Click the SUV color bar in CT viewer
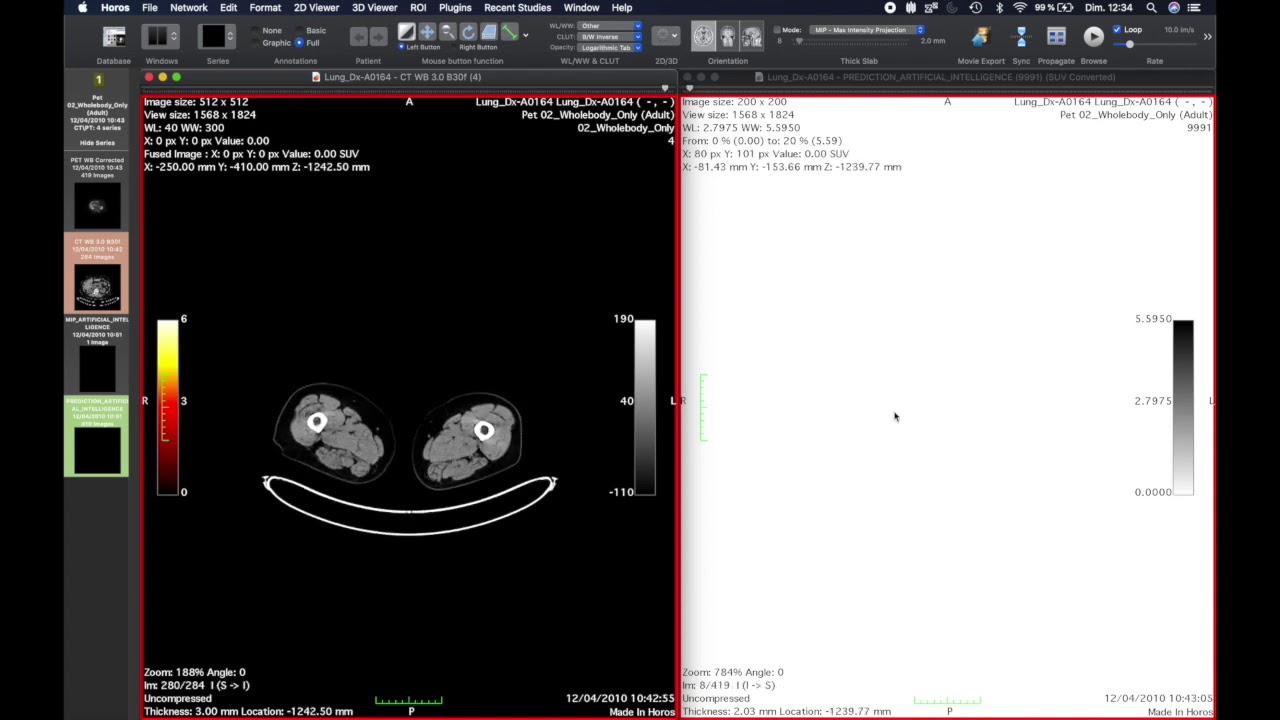Image resolution: width=1280 pixels, height=720 pixels. click(167, 405)
